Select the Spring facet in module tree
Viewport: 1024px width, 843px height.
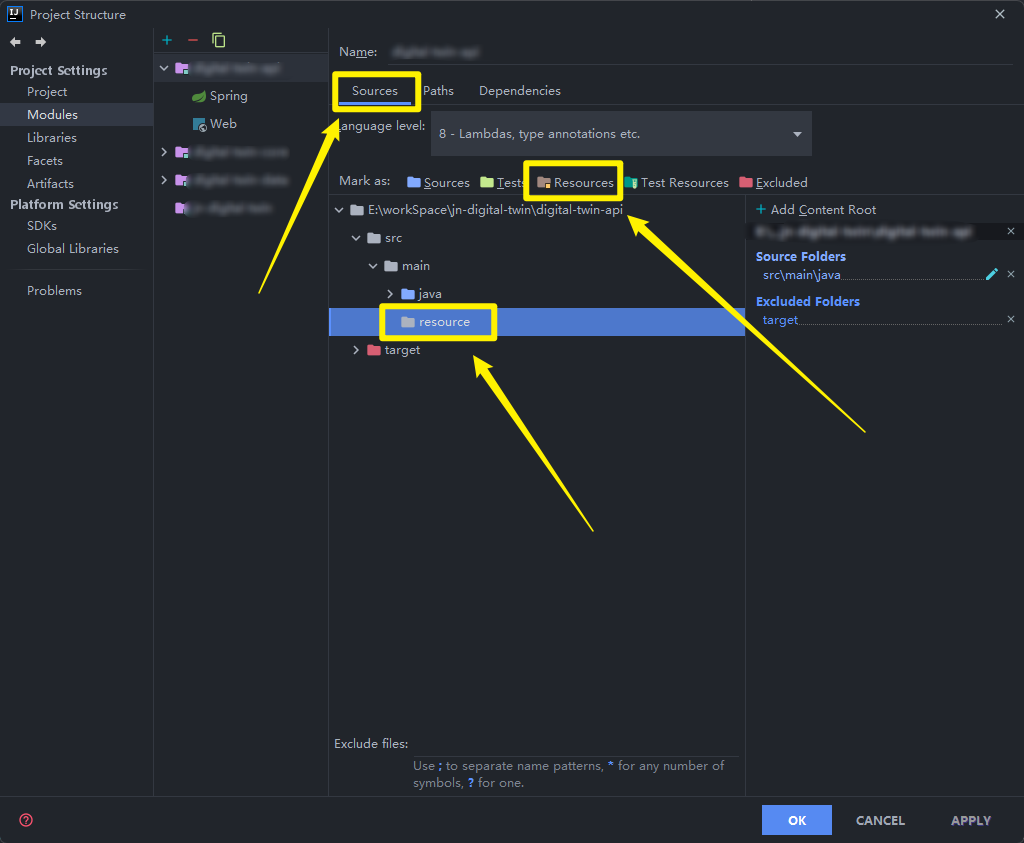[x=228, y=96]
